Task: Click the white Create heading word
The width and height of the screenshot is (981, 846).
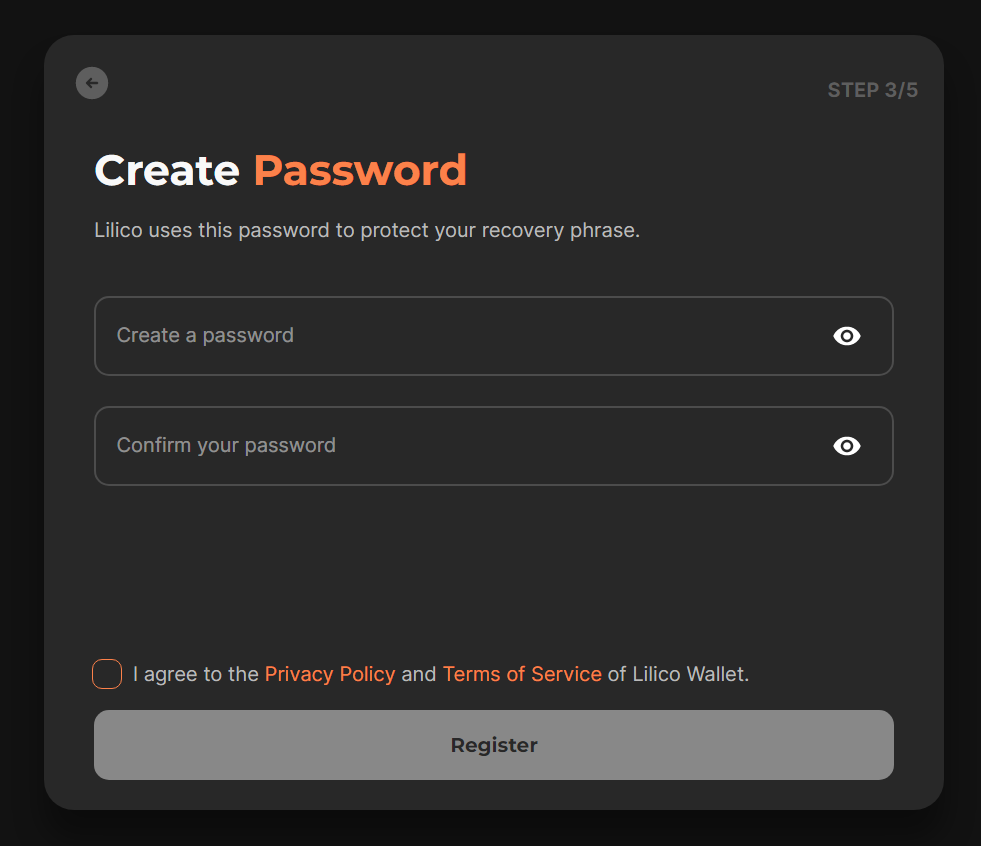Action: pyautogui.click(x=167, y=170)
